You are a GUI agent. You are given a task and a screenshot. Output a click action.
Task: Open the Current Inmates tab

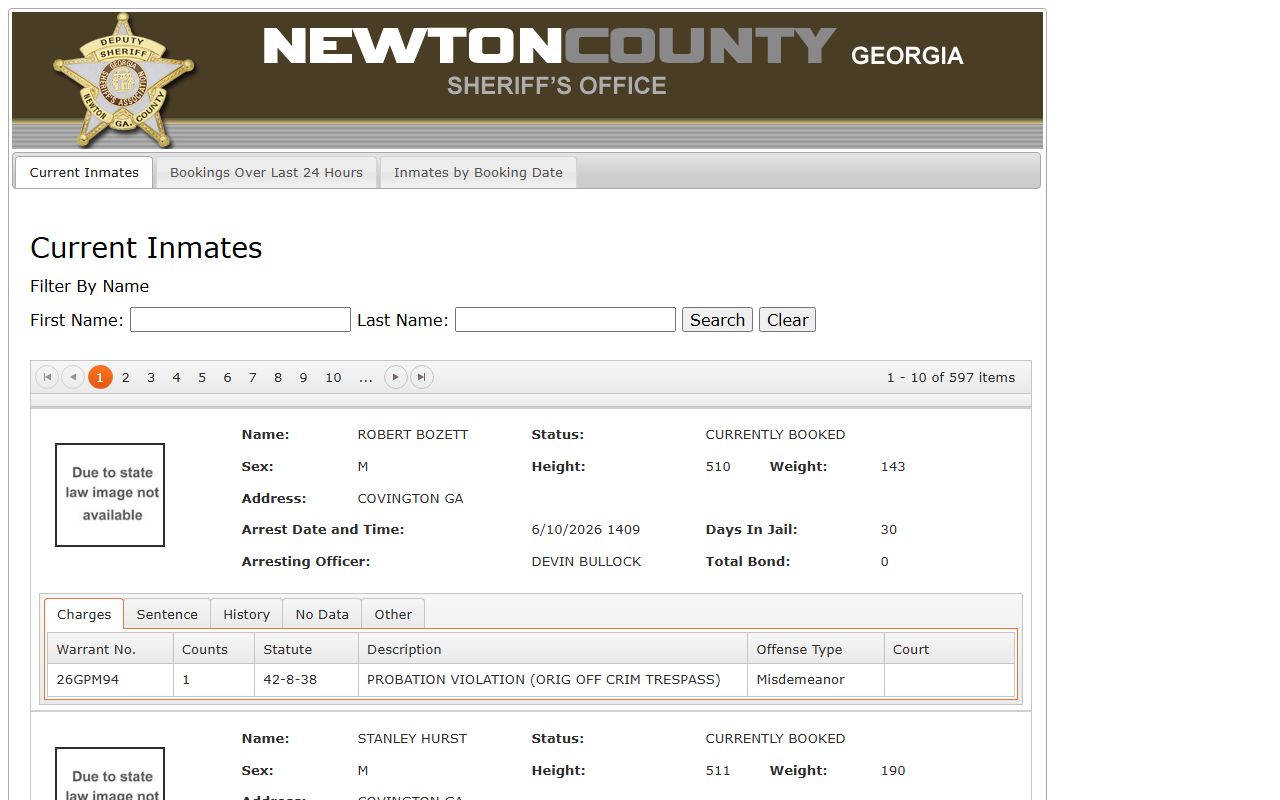click(84, 172)
